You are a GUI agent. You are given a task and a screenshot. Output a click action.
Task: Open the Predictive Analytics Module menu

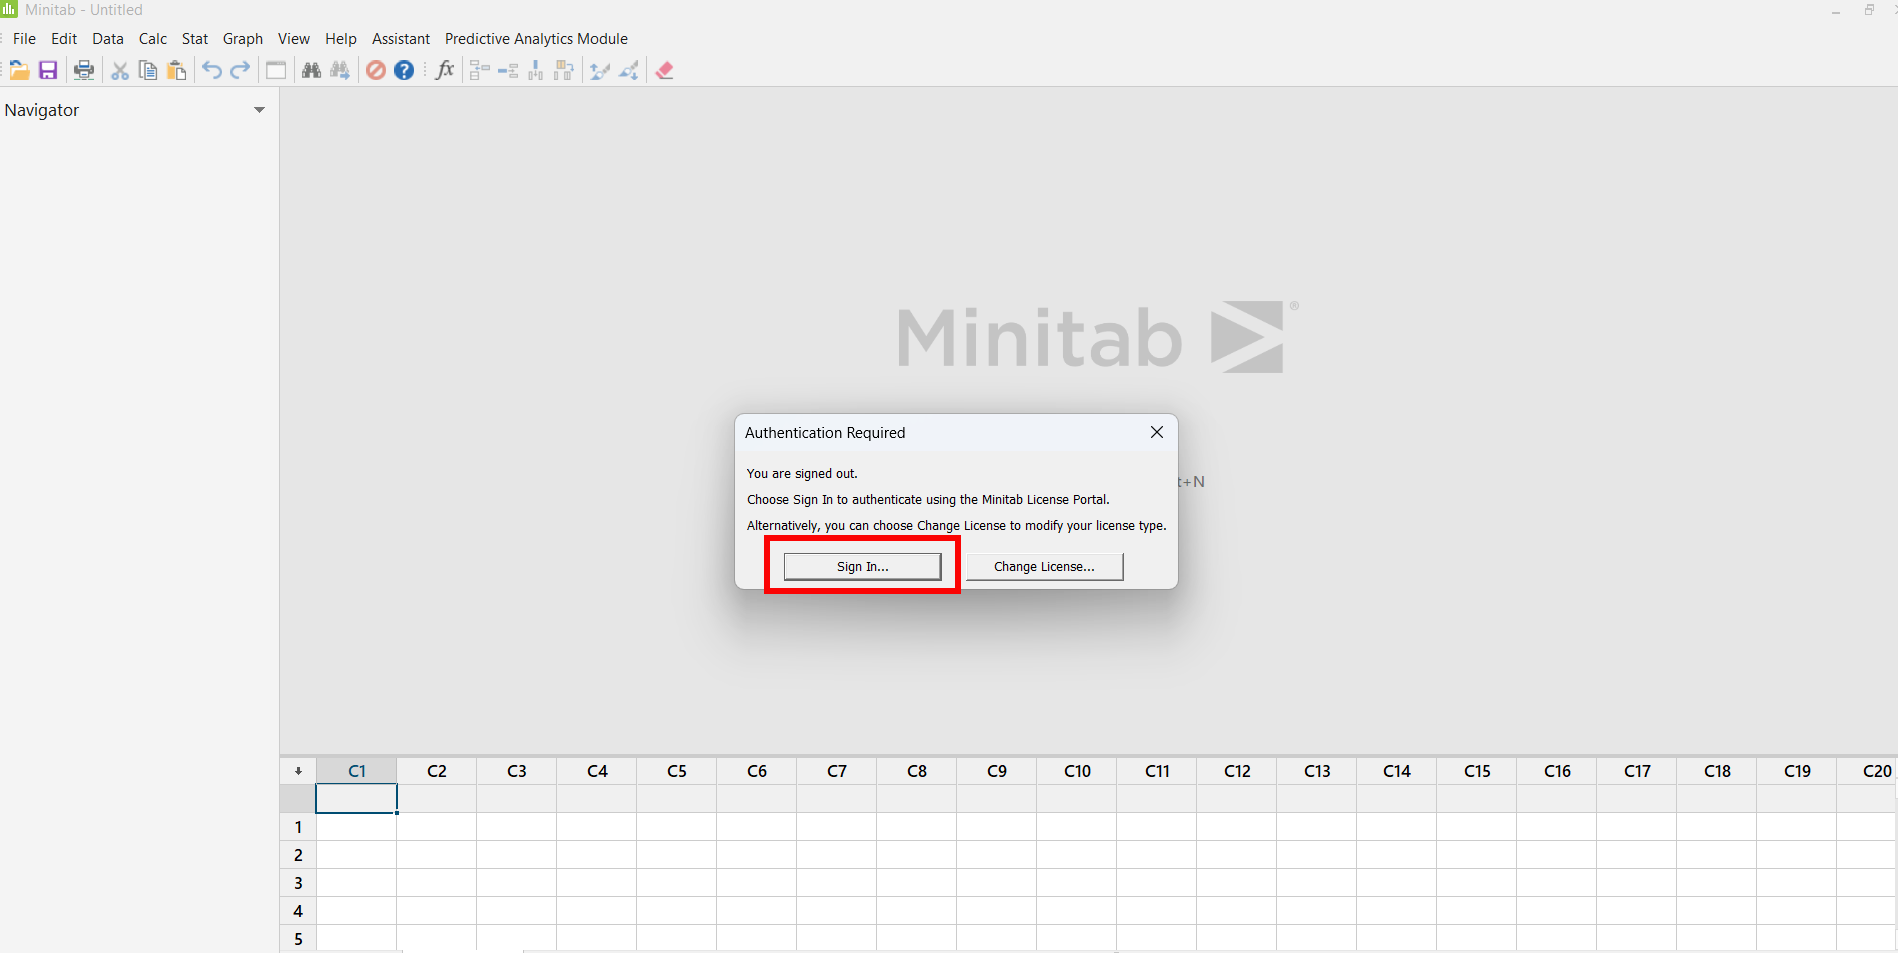536,39
